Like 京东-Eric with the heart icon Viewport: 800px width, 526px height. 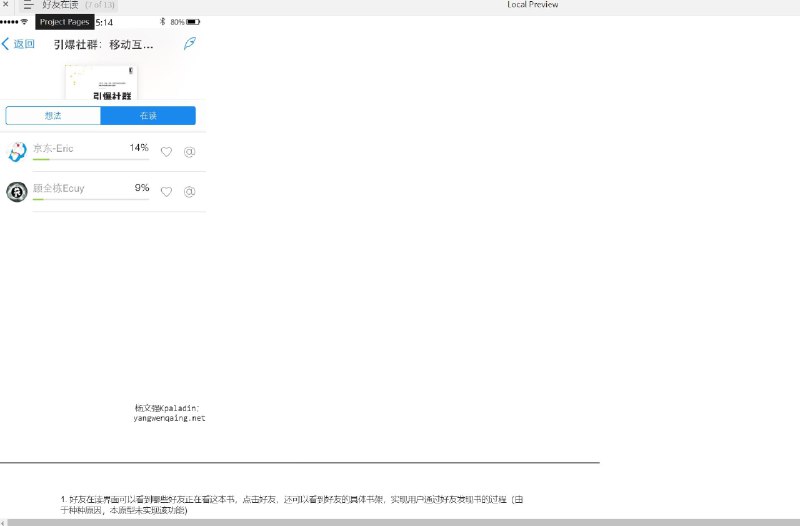[x=166, y=152]
